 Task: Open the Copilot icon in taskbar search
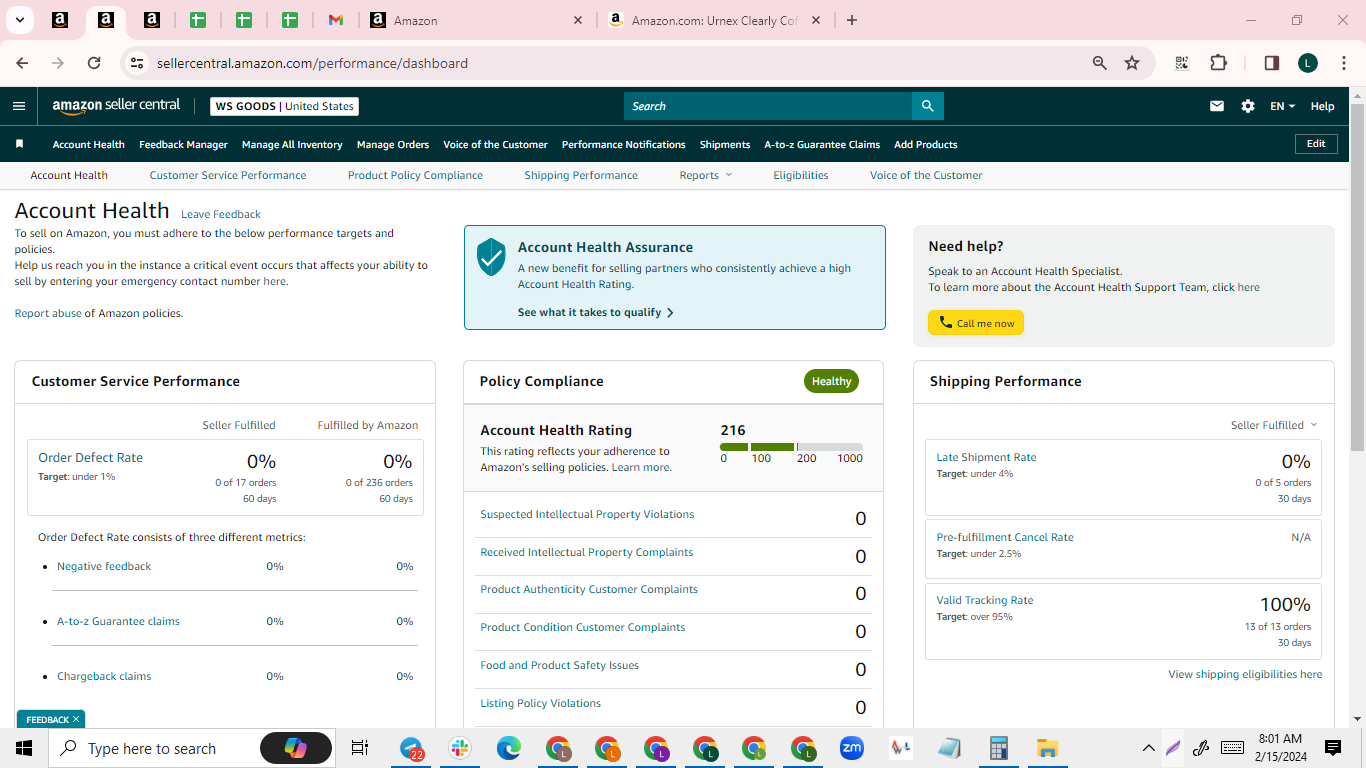tap(295, 748)
